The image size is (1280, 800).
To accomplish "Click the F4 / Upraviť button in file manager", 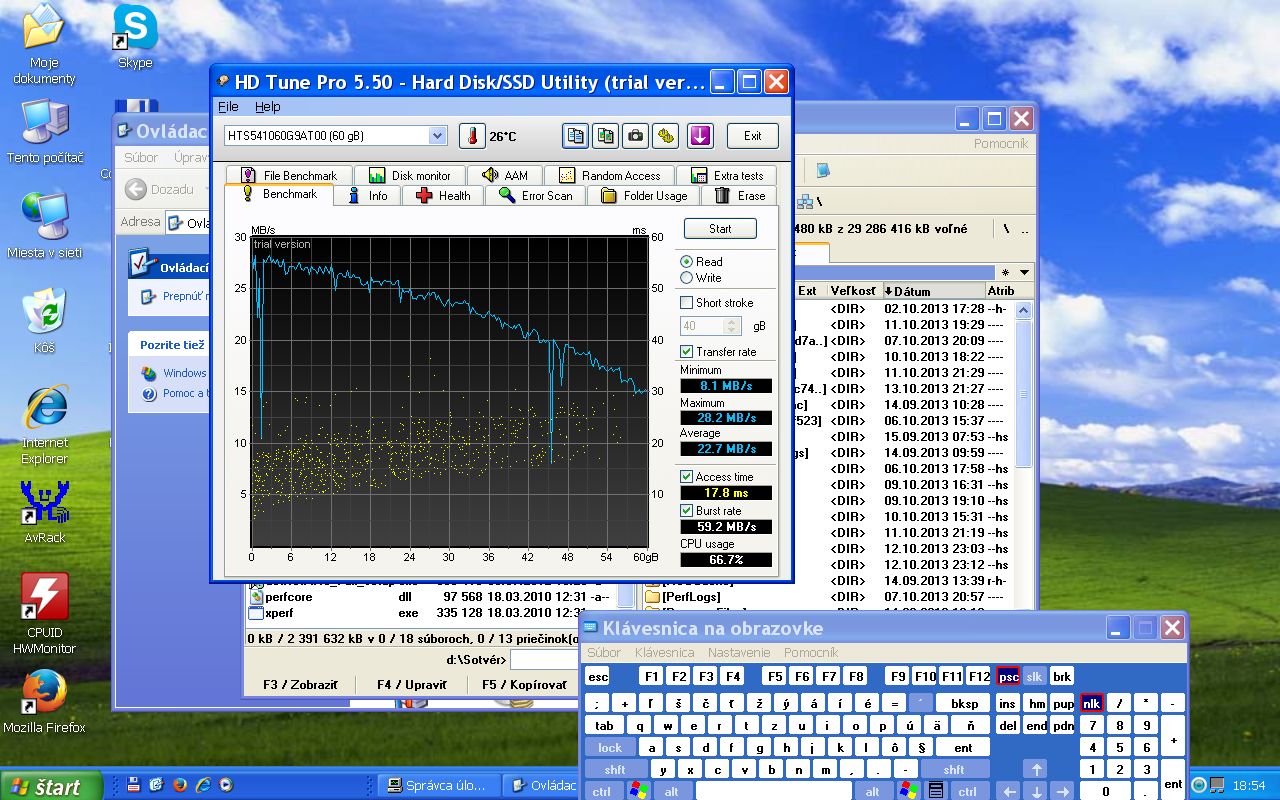I will [411, 685].
